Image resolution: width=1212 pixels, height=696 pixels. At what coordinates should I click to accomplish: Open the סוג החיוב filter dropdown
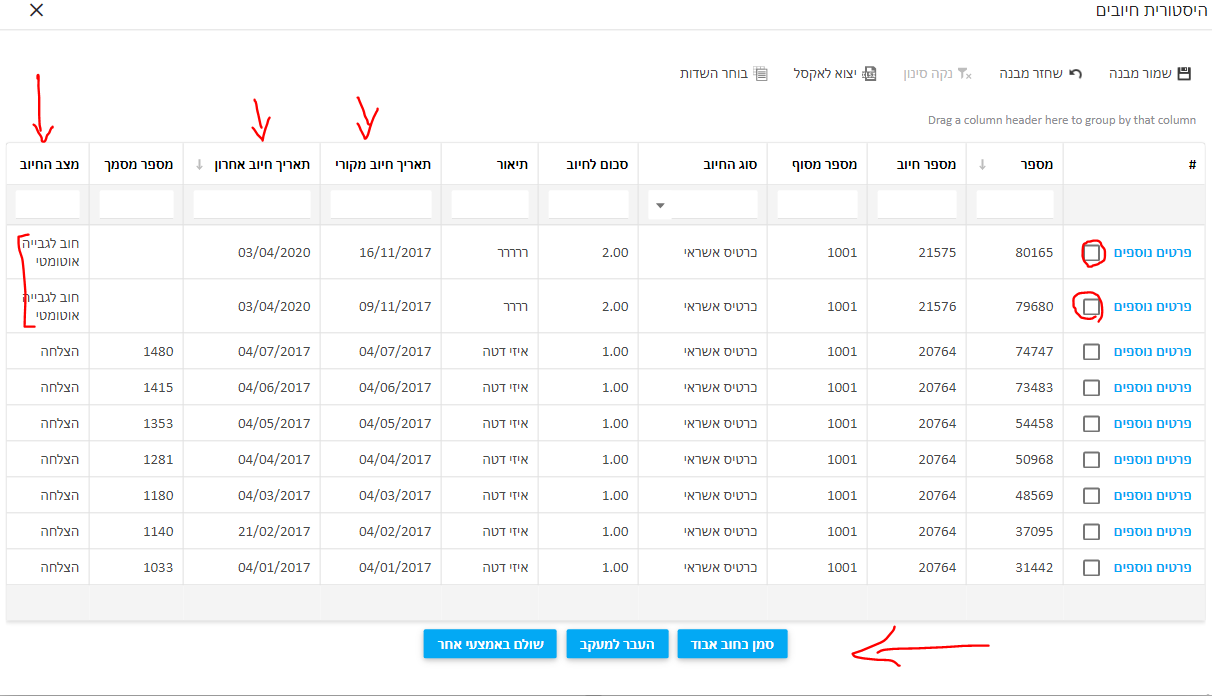[659, 206]
